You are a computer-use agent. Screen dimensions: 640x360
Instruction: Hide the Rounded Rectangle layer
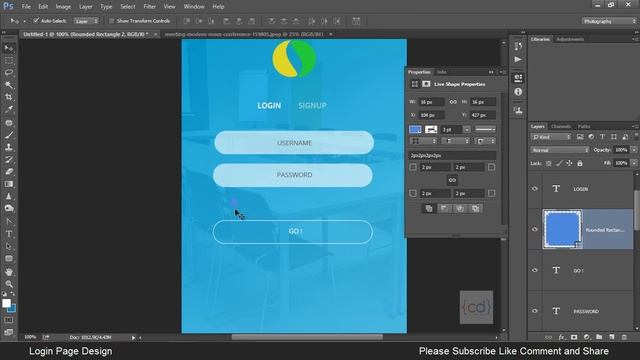point(535,229)
